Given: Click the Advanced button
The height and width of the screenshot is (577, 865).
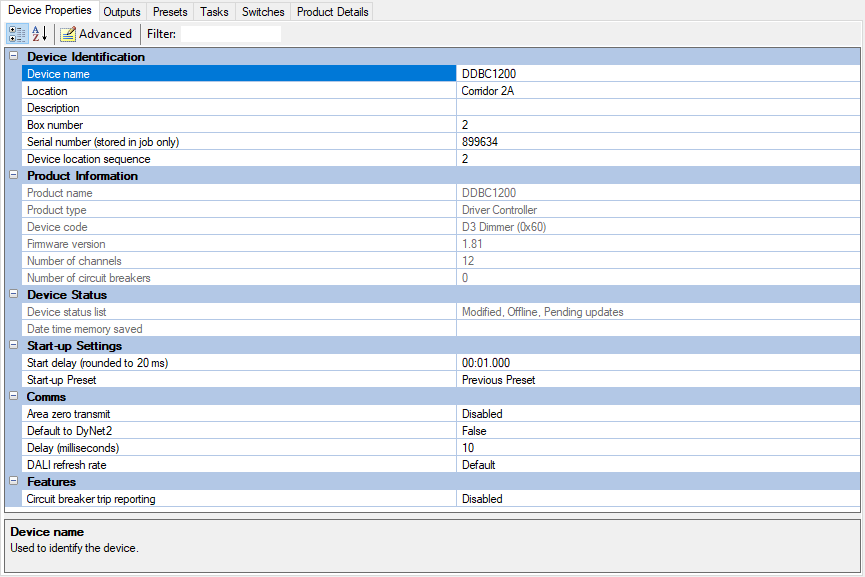Looking at the screenshot, I should click(96, 33).
